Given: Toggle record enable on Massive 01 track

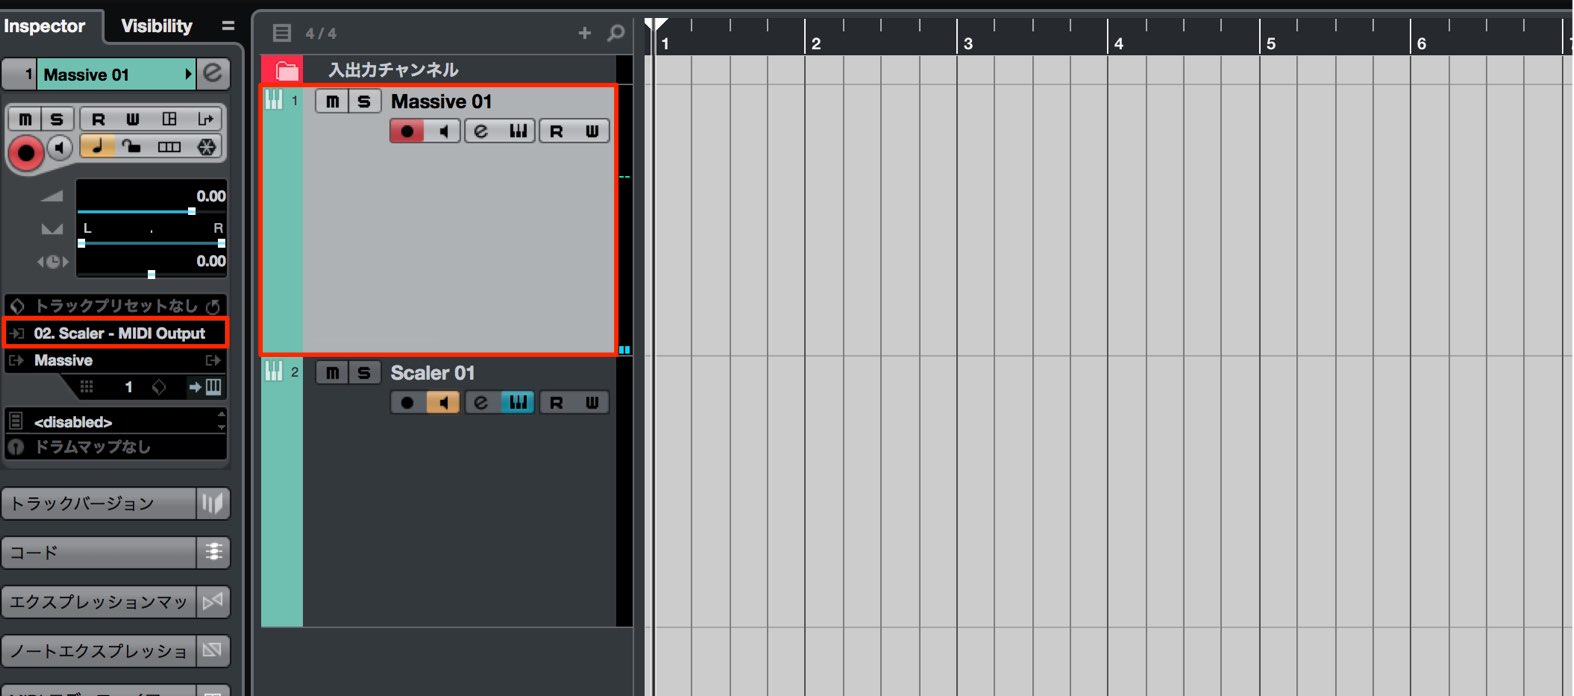Looking at the screenshot, I should tap(407, 131).
